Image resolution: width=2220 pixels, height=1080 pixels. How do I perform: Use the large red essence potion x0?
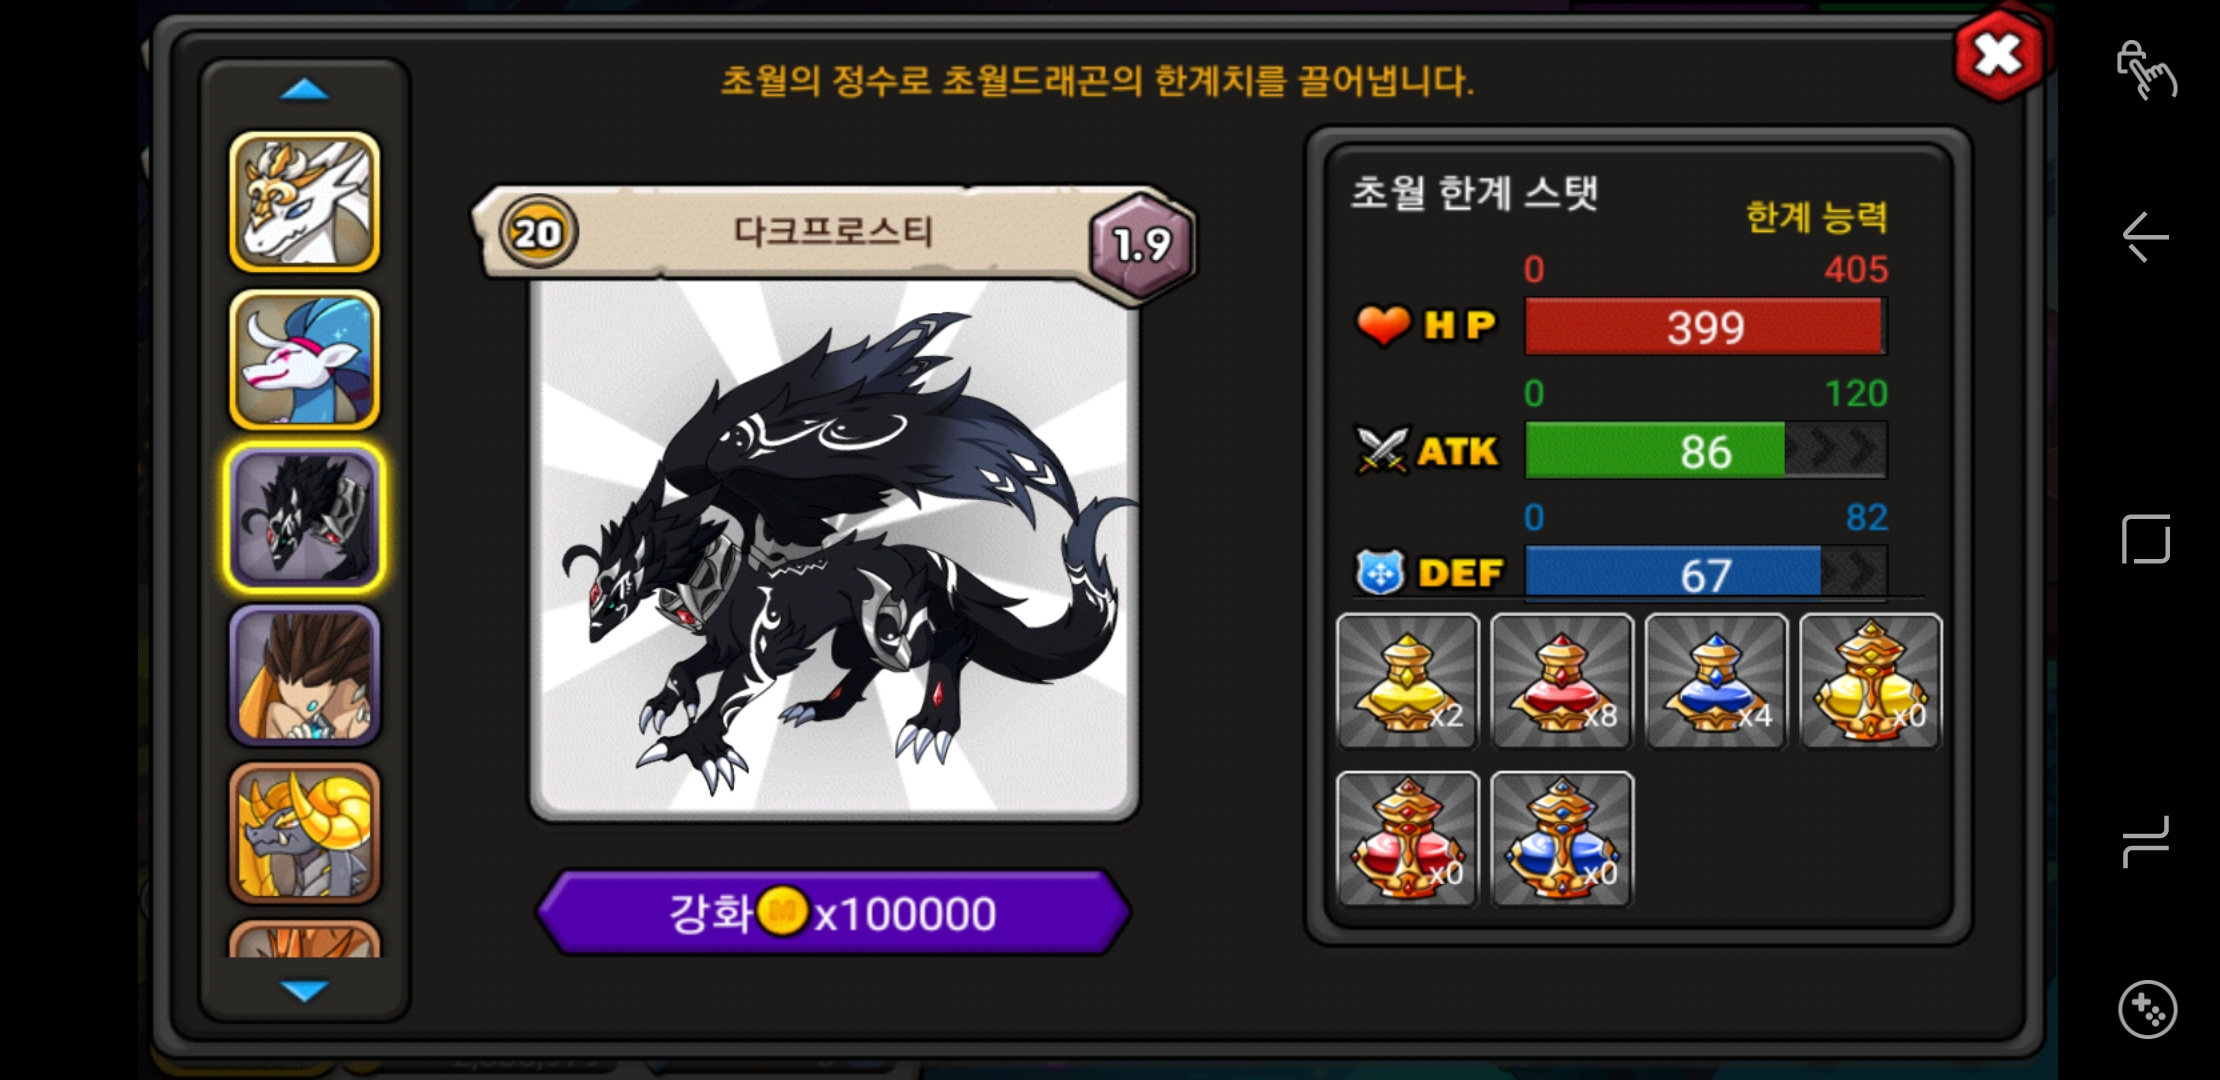(x=1408, y=839)
